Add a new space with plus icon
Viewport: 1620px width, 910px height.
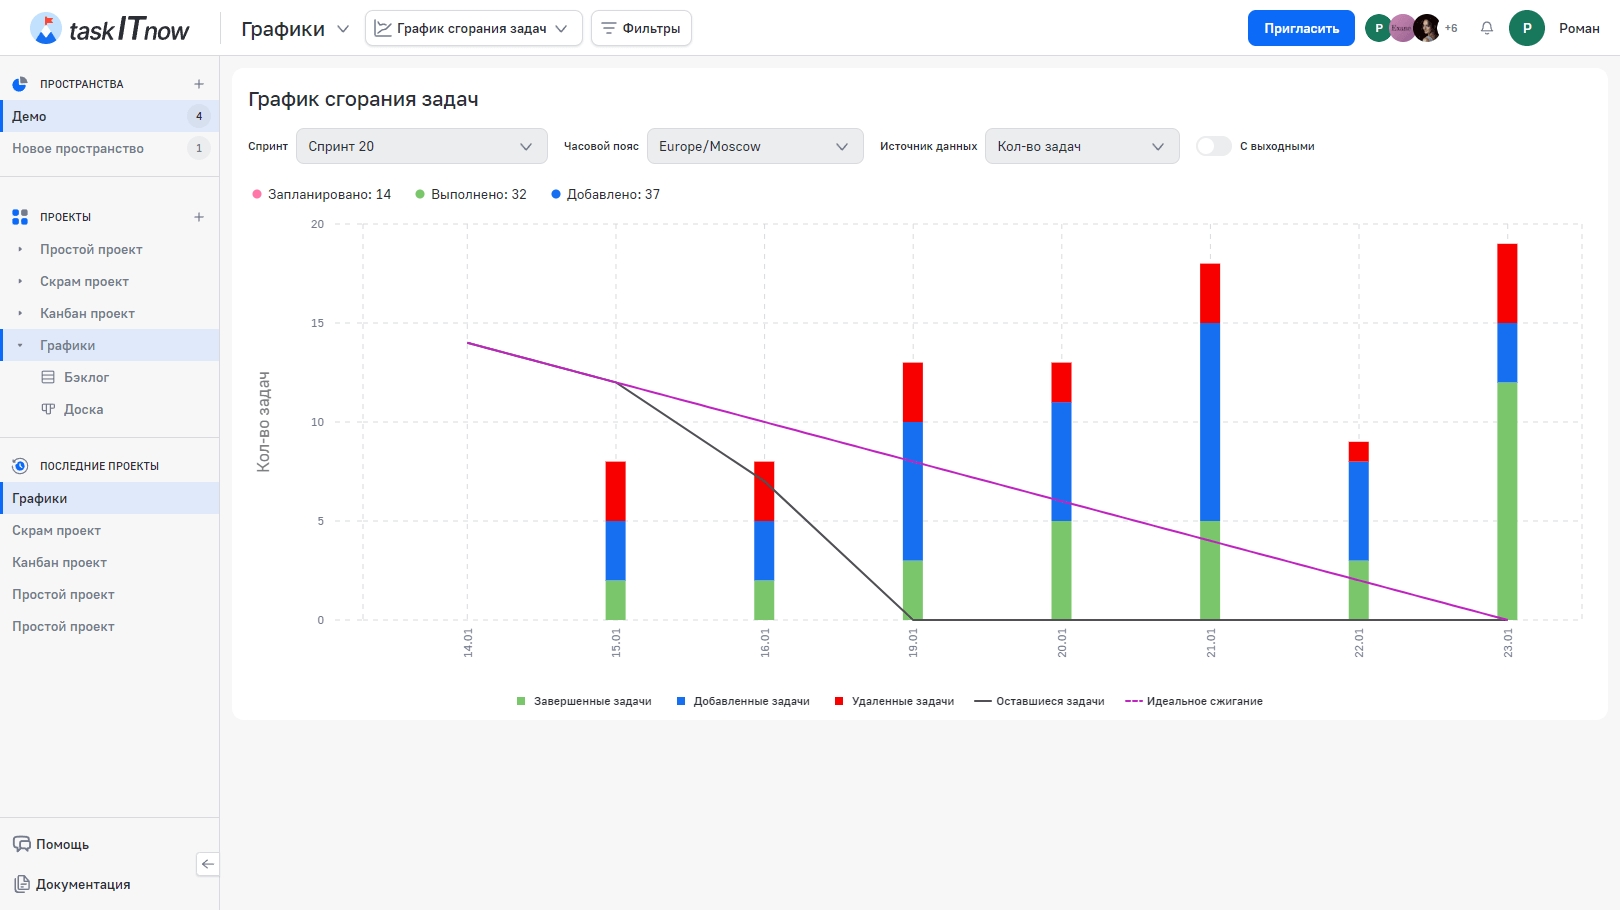199,84
